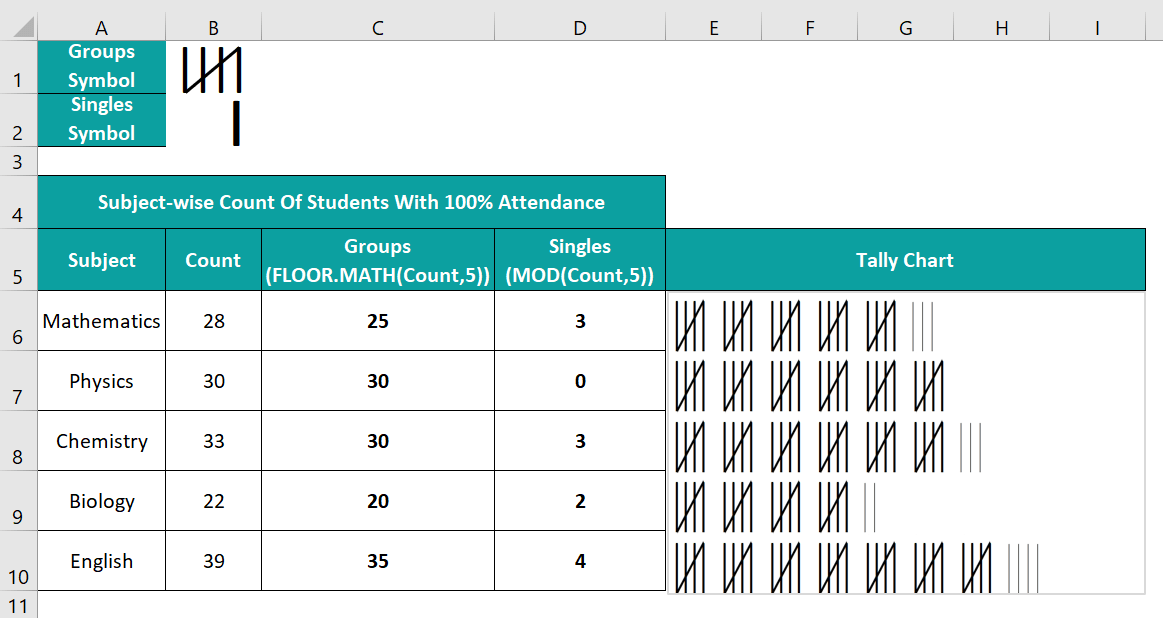Click Biology groups cell showing 20
1163x618 pixels.
(378, 501)
